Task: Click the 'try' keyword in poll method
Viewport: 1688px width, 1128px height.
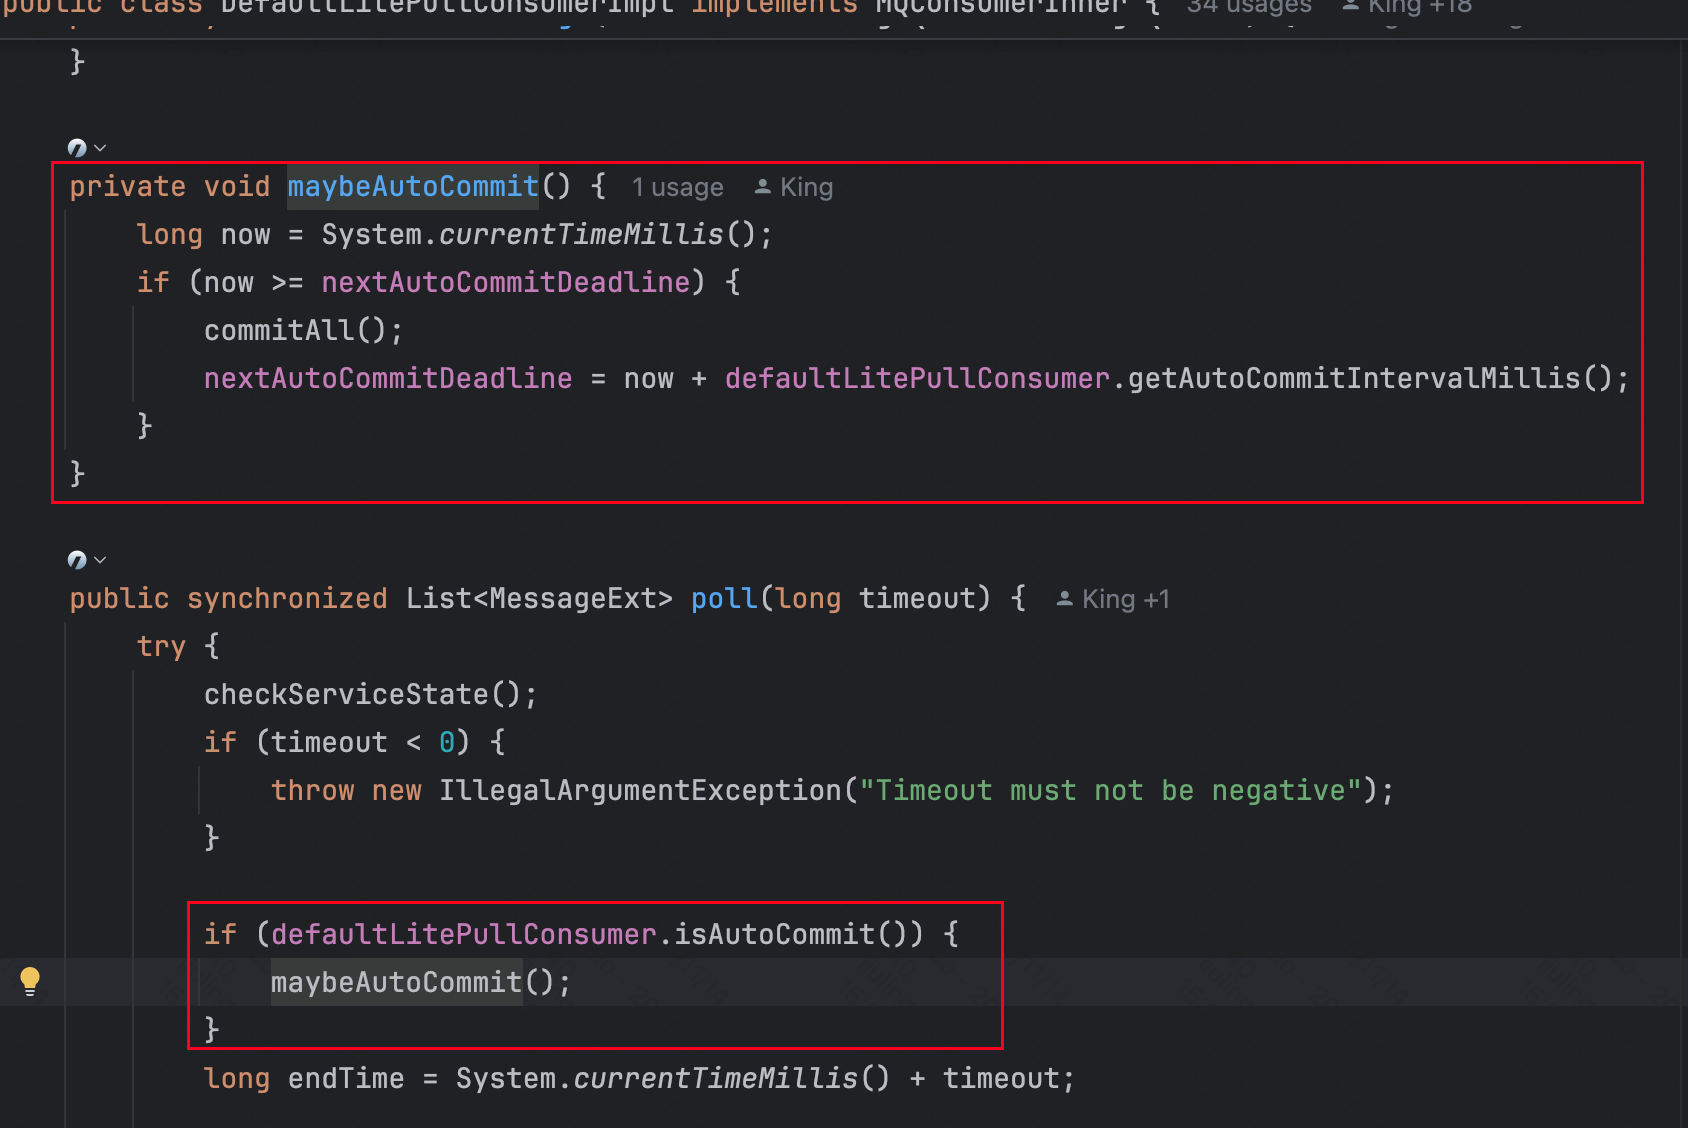Action: coord(161,647)
